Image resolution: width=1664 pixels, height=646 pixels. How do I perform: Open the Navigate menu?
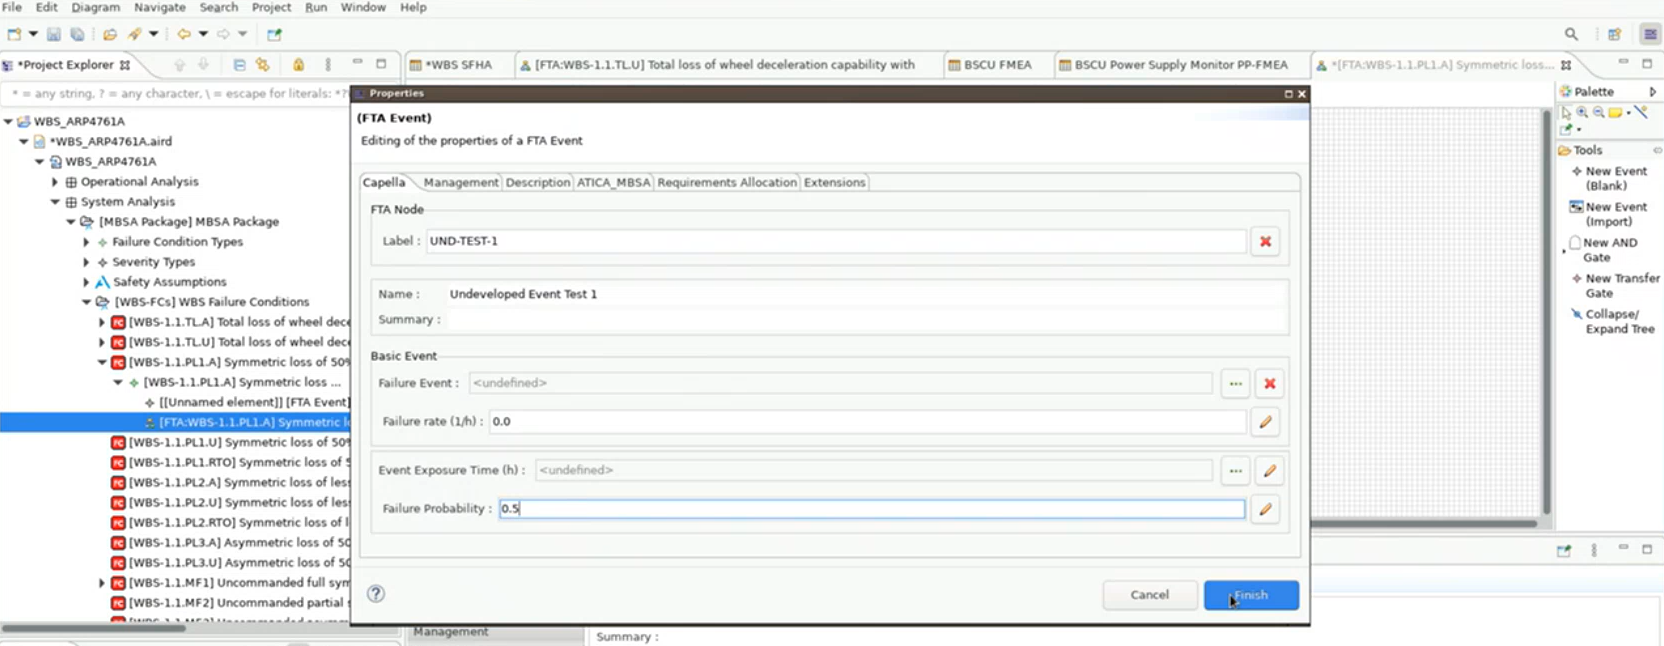160,7
